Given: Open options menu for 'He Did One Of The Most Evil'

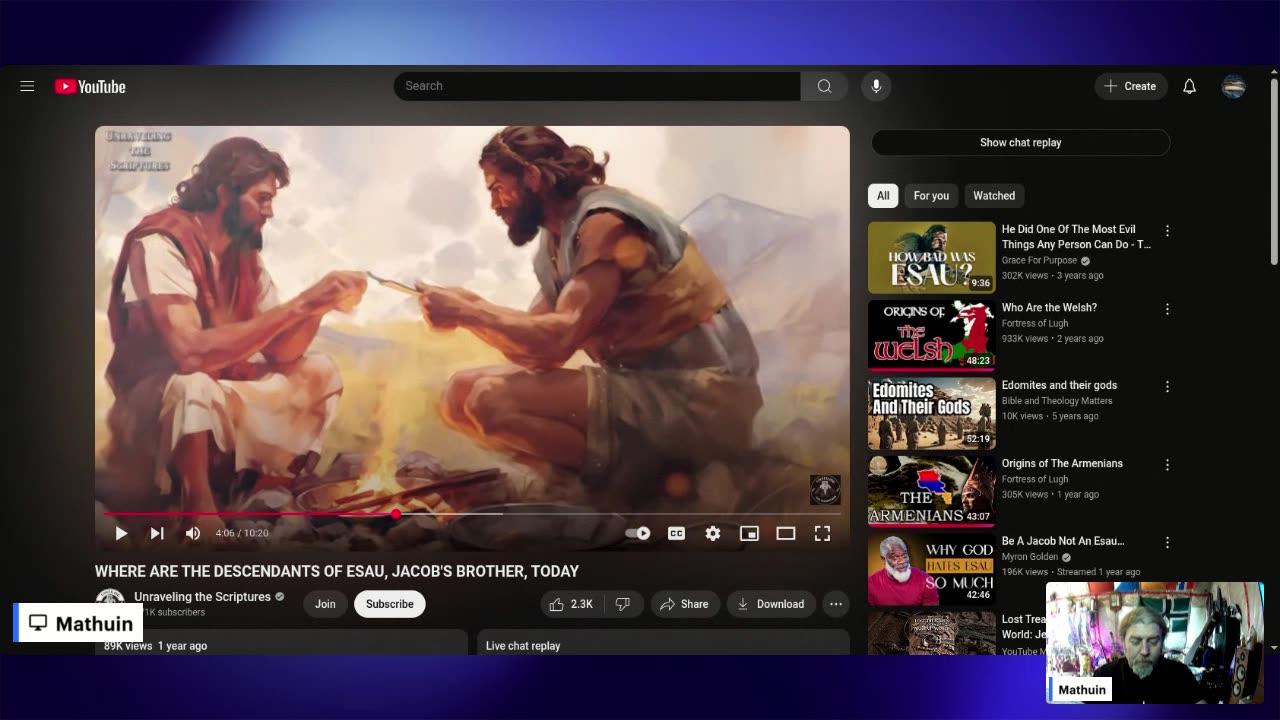Looking at the screenshot, I should (x=1167, y=231).
